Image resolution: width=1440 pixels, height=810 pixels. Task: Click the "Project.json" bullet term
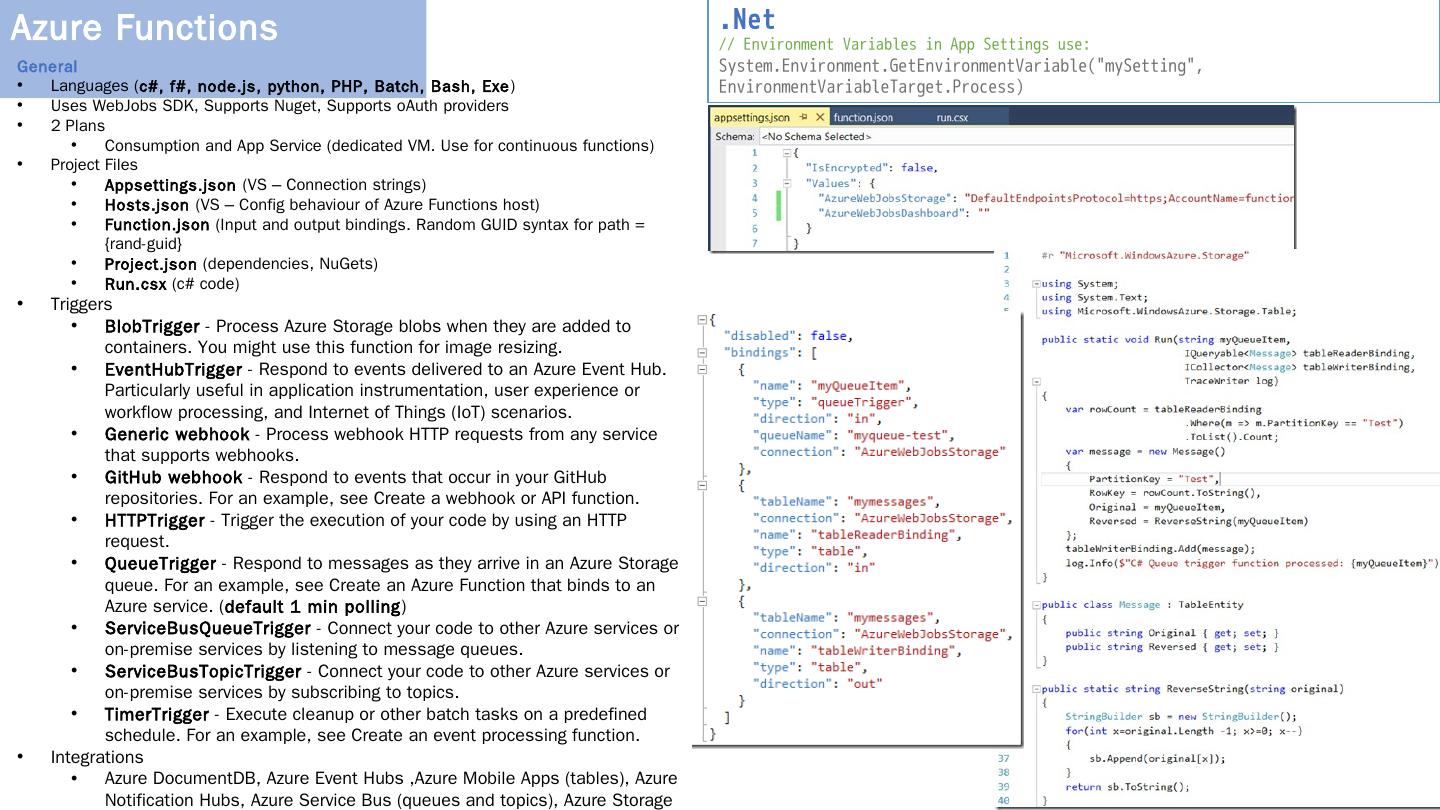tap(151, 264)
